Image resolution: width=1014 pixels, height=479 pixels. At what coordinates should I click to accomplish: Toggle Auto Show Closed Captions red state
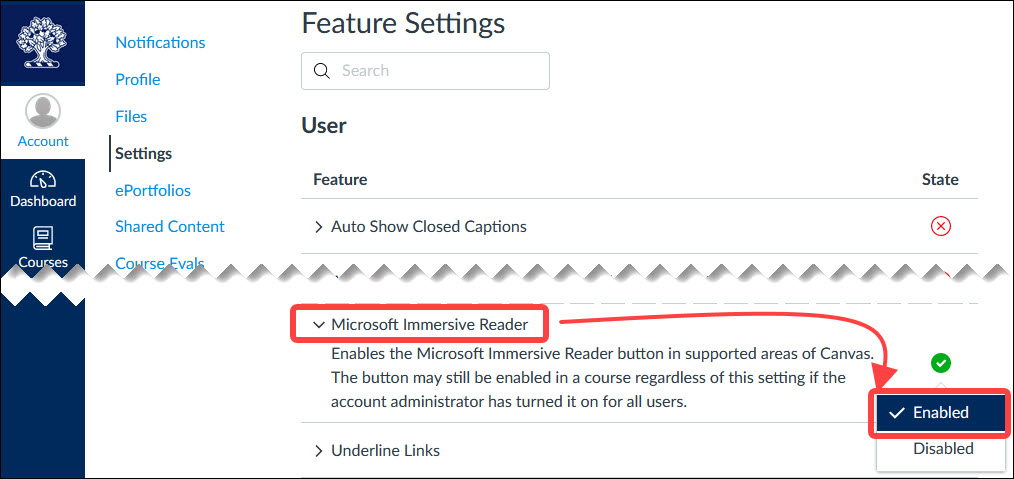(x=940, y=226)
